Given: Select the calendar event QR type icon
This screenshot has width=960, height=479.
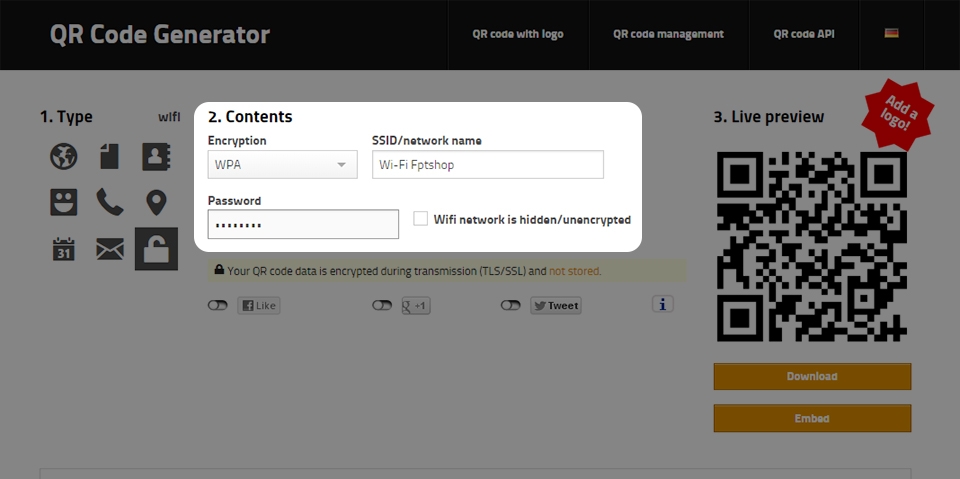Looking at the screenshot, I should pyautogui.click(x=64, y=249).
